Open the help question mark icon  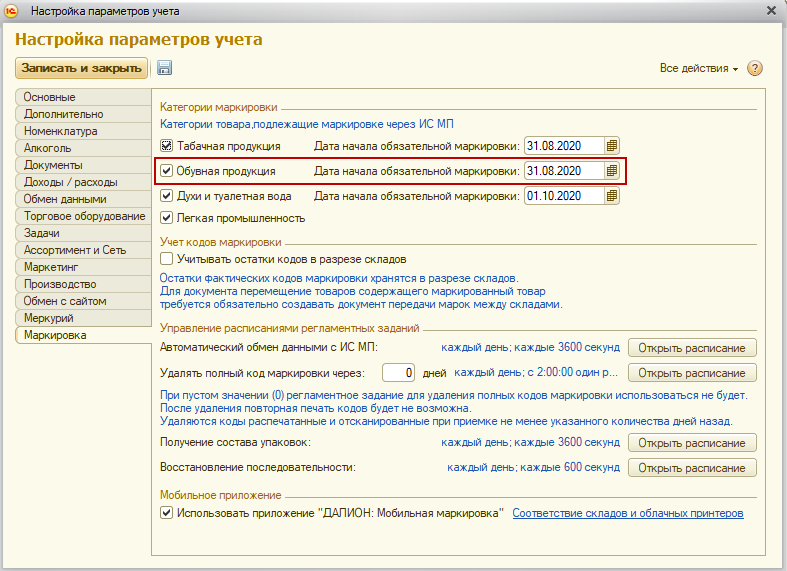pyautogui.click(x=755, y=68)
